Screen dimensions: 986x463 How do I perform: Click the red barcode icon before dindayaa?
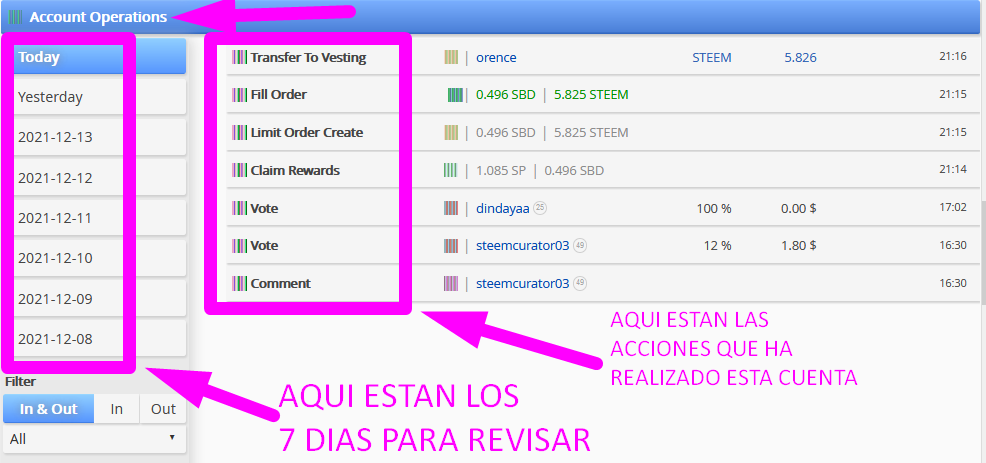451,208
